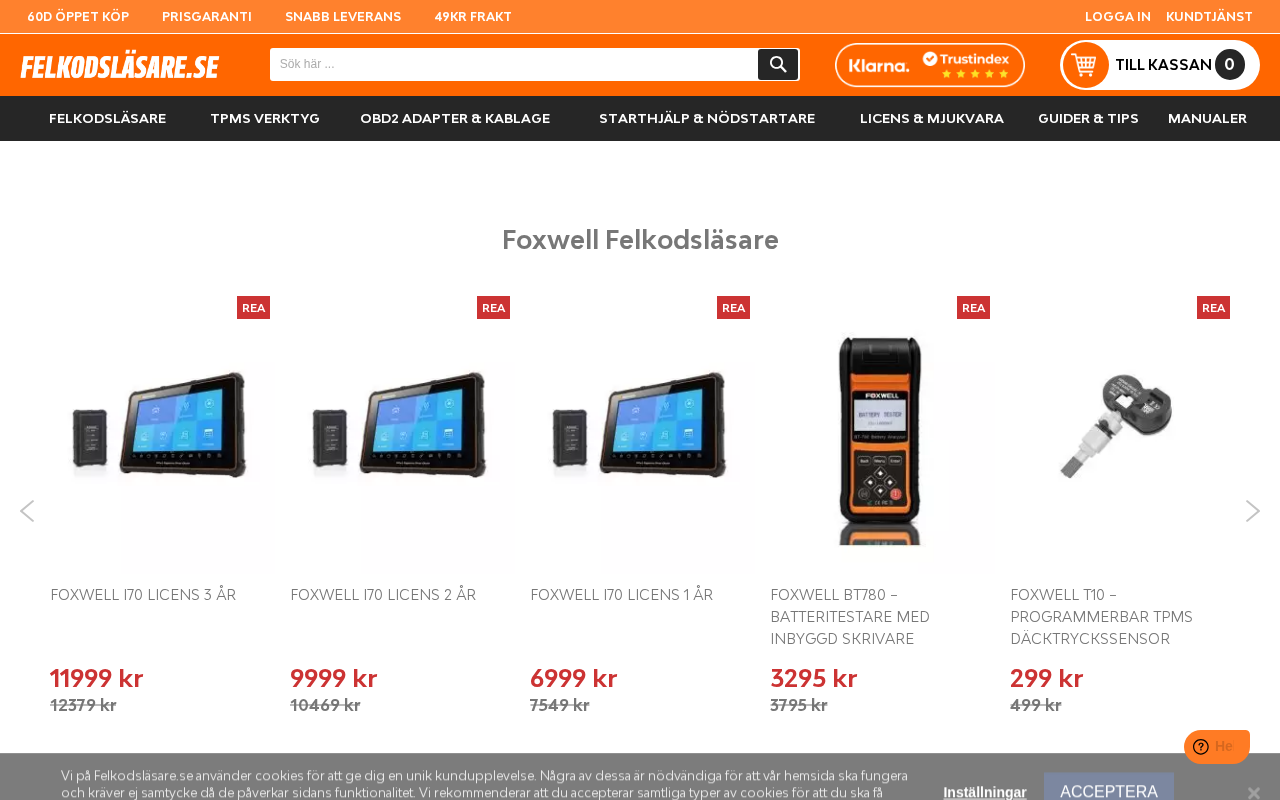The width and height of the screenshot is (1280, 800).
Task: Open Foxwell I70 Licens 3 År title
Action: [143, 595]
